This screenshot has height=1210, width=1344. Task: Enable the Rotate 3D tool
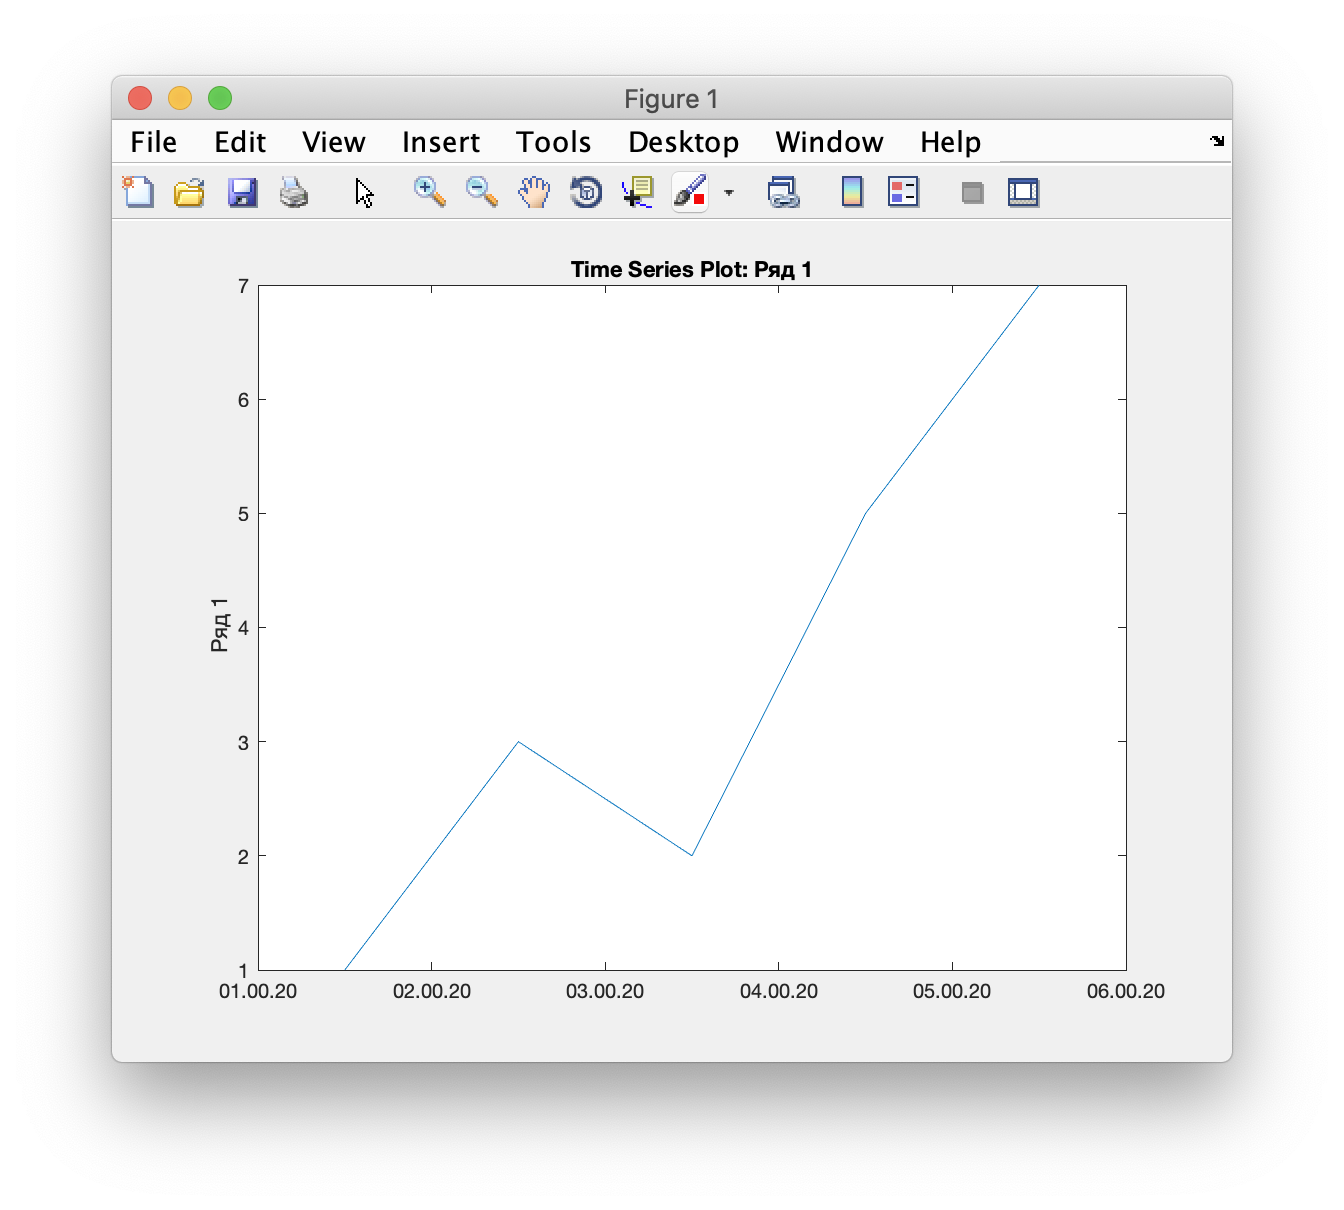[x=586, y=192]
